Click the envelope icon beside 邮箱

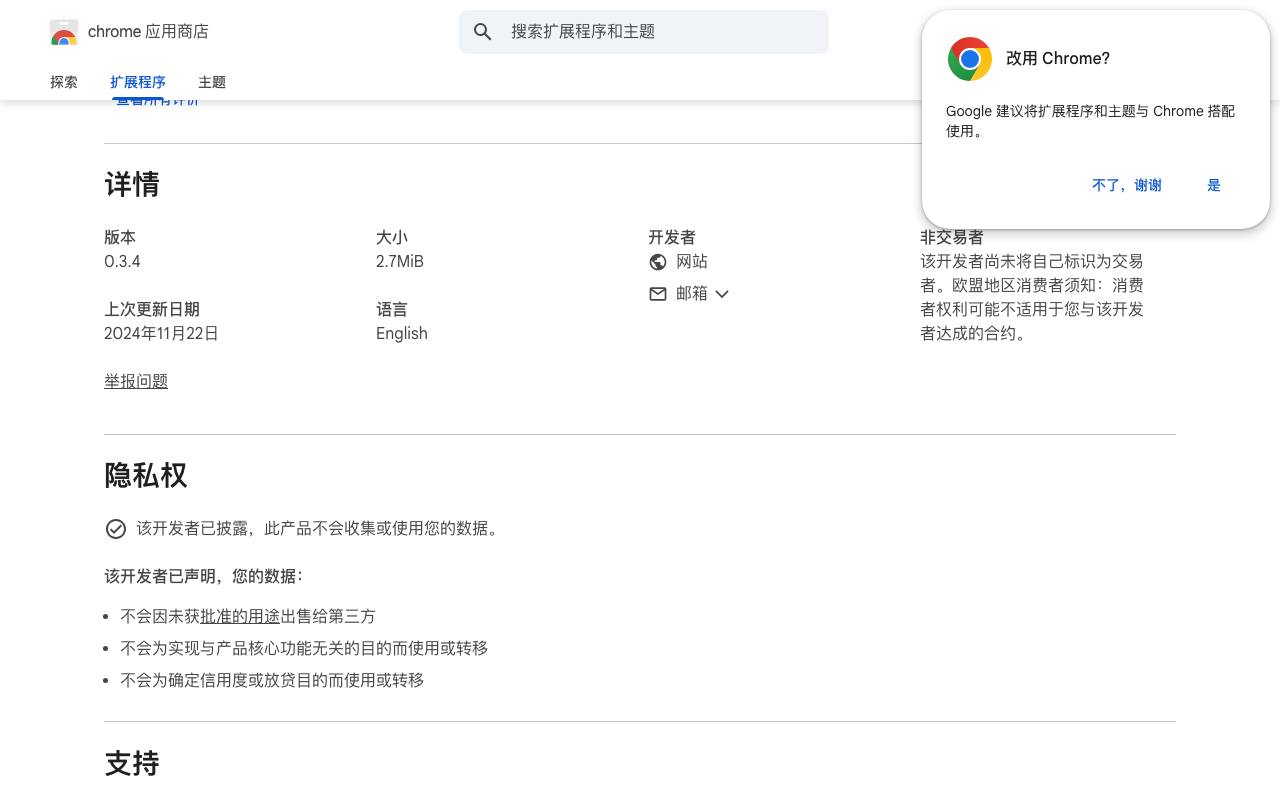658,294
